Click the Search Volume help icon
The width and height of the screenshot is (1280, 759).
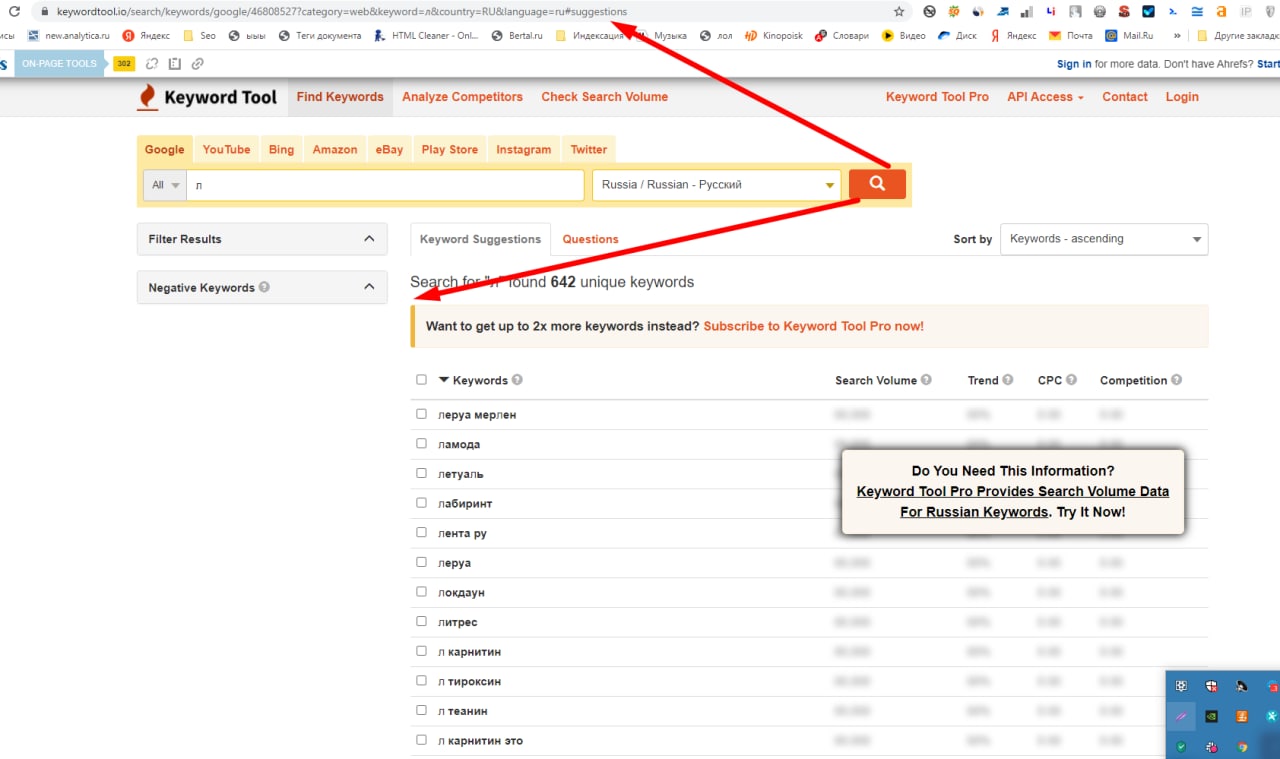(x=926, y=380)
